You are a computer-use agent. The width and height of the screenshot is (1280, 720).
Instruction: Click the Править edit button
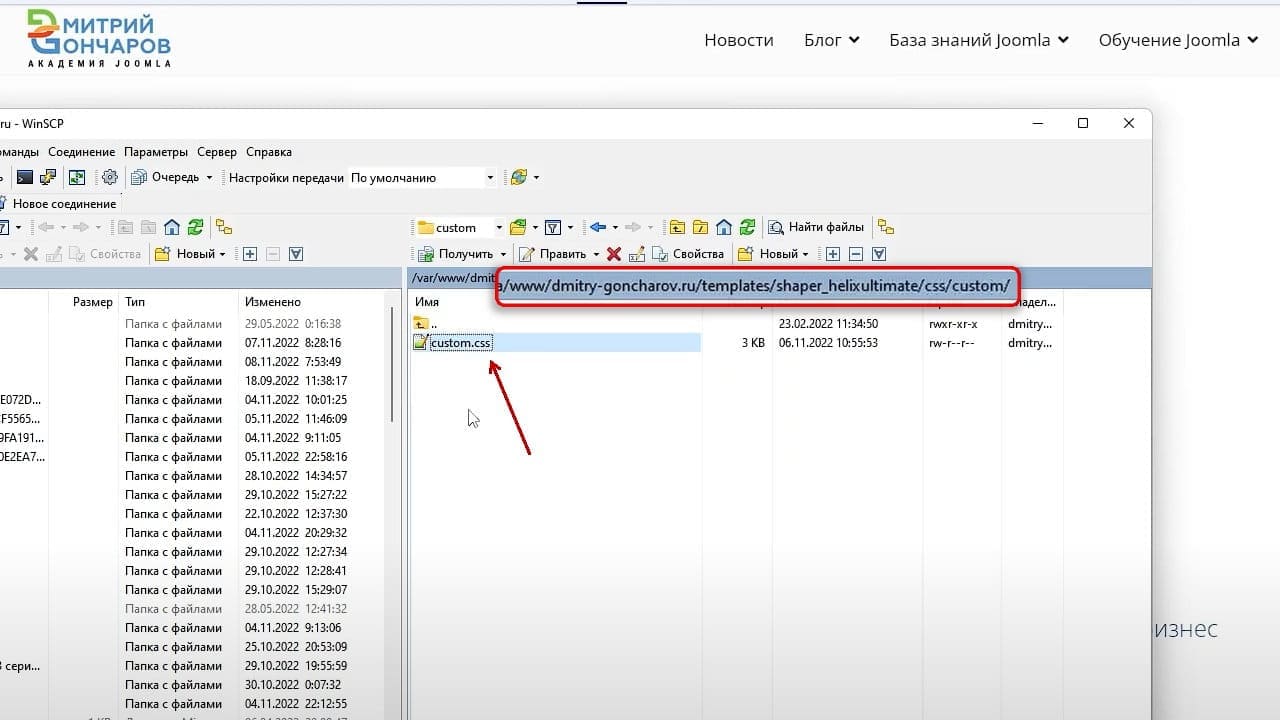(560, 254)
